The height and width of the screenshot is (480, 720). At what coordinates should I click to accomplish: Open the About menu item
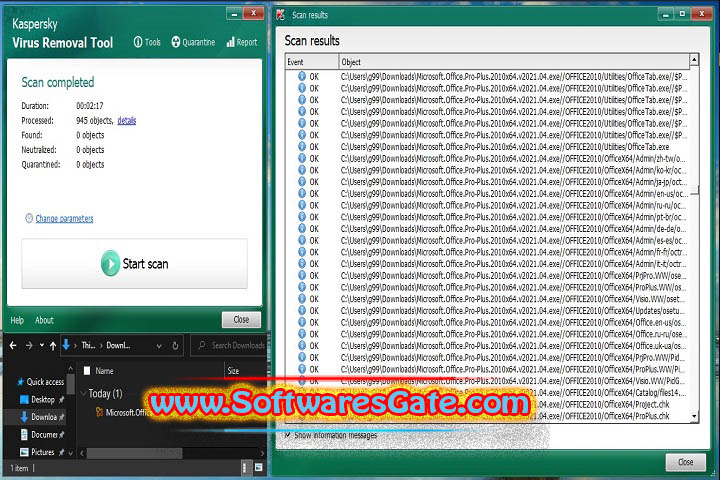click(x=45, y=320)
